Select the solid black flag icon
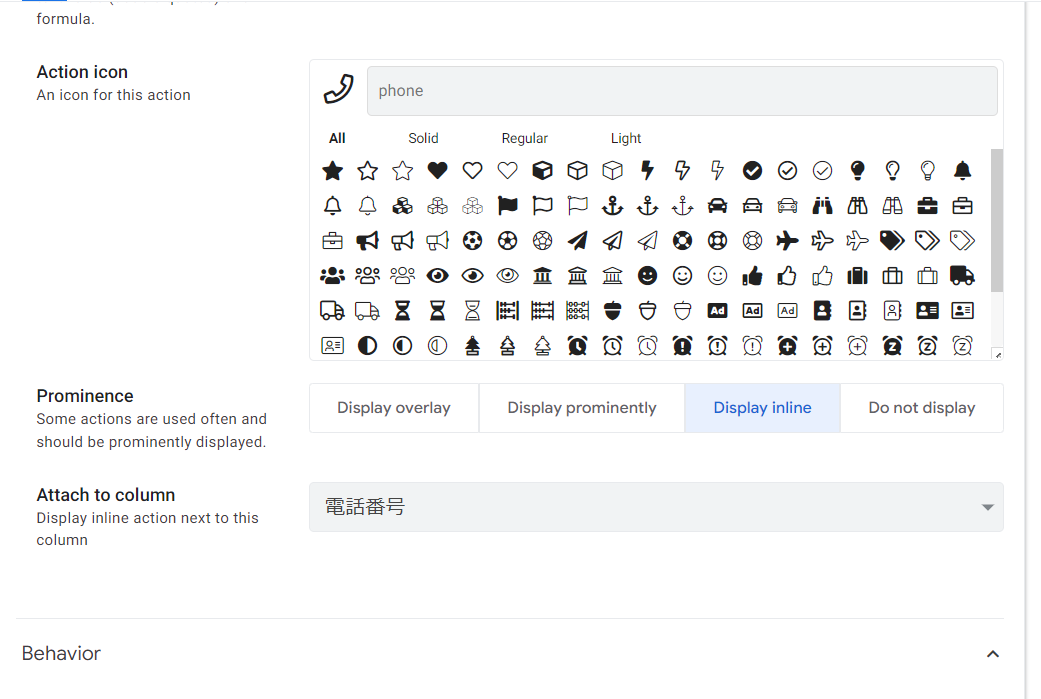 tap(507, 206)
